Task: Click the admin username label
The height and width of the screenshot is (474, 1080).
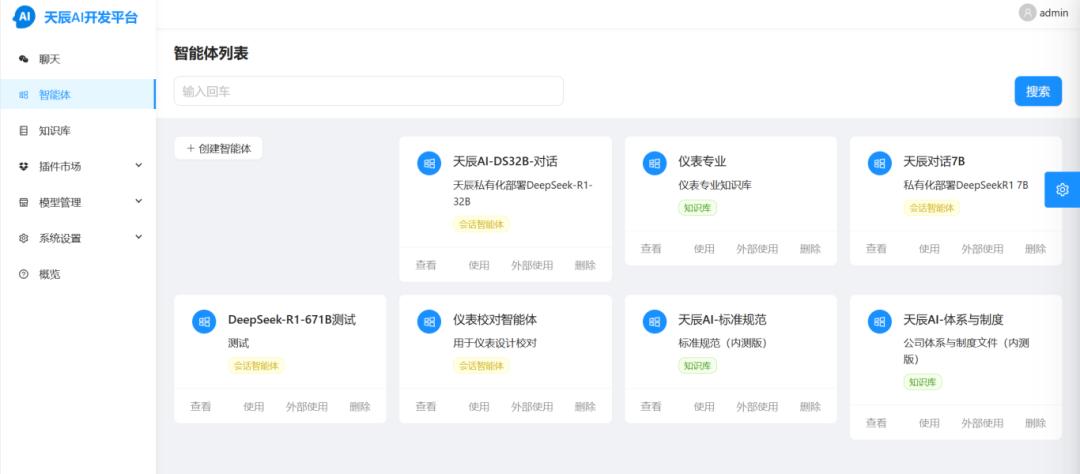Action: tap(1054, 12)
